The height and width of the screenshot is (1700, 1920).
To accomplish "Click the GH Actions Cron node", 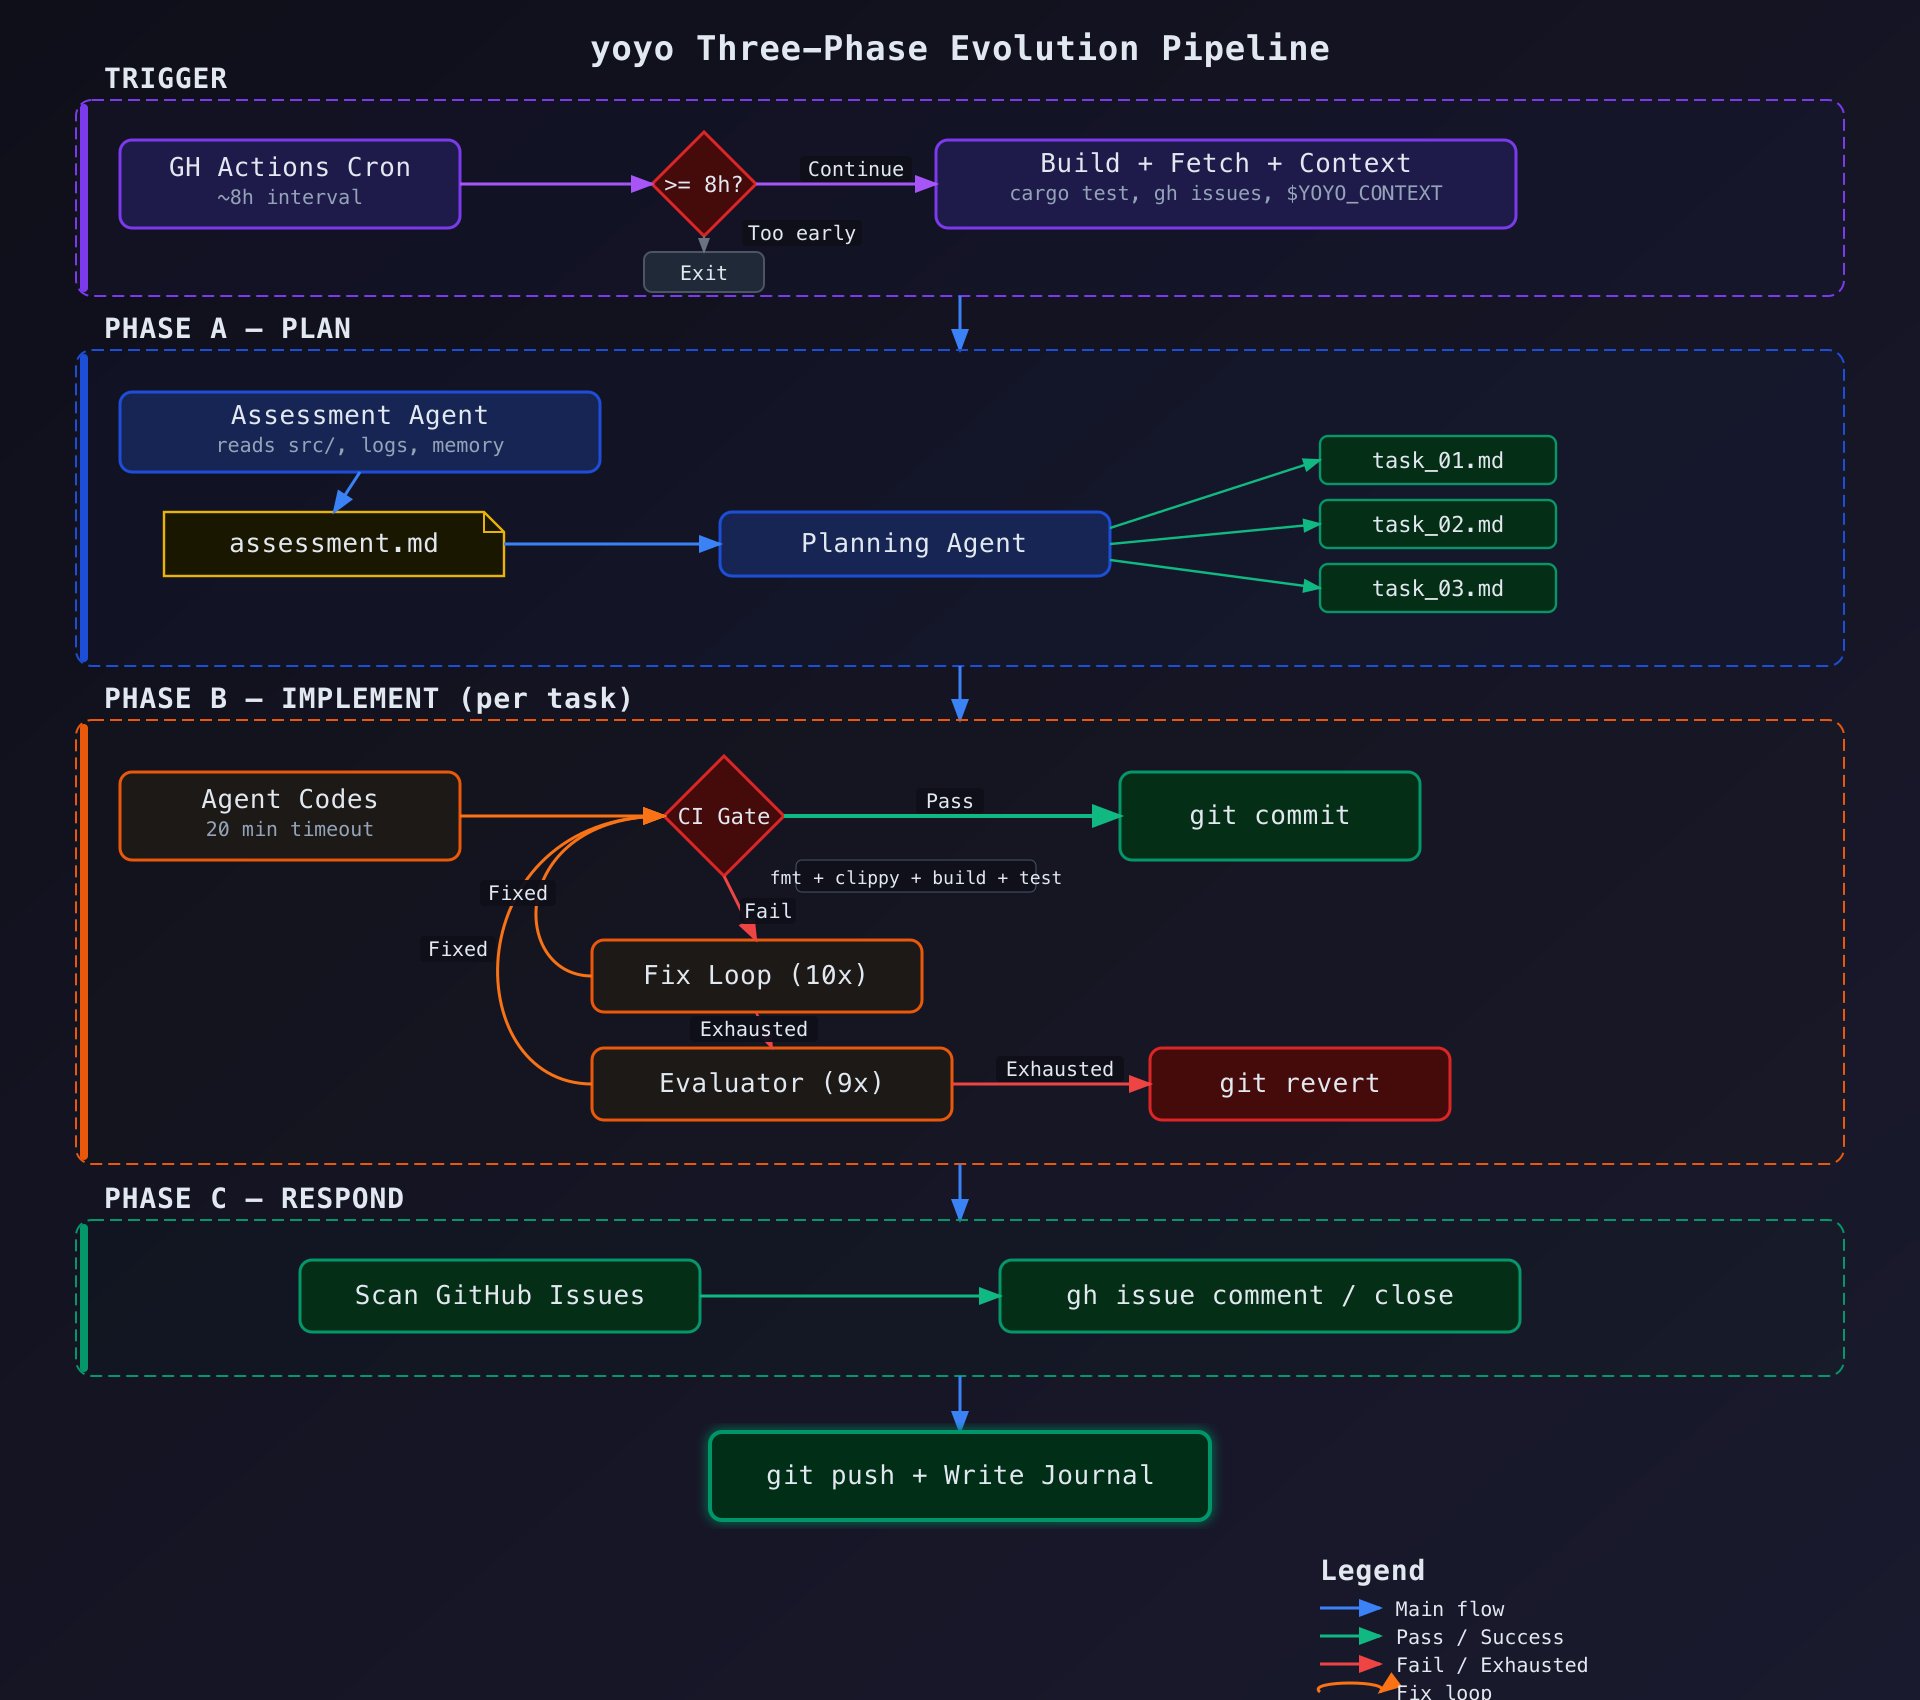I will tap(290, 184).
